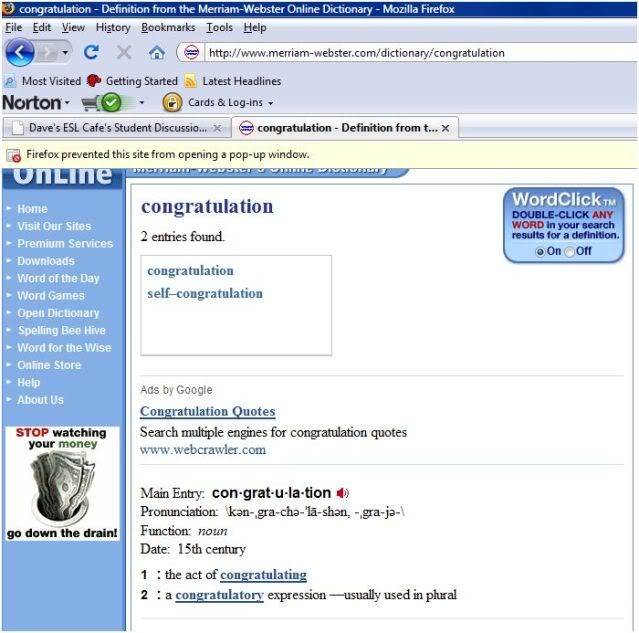Select self-congratulation entry in results list
639x633 pixels.
205,293
